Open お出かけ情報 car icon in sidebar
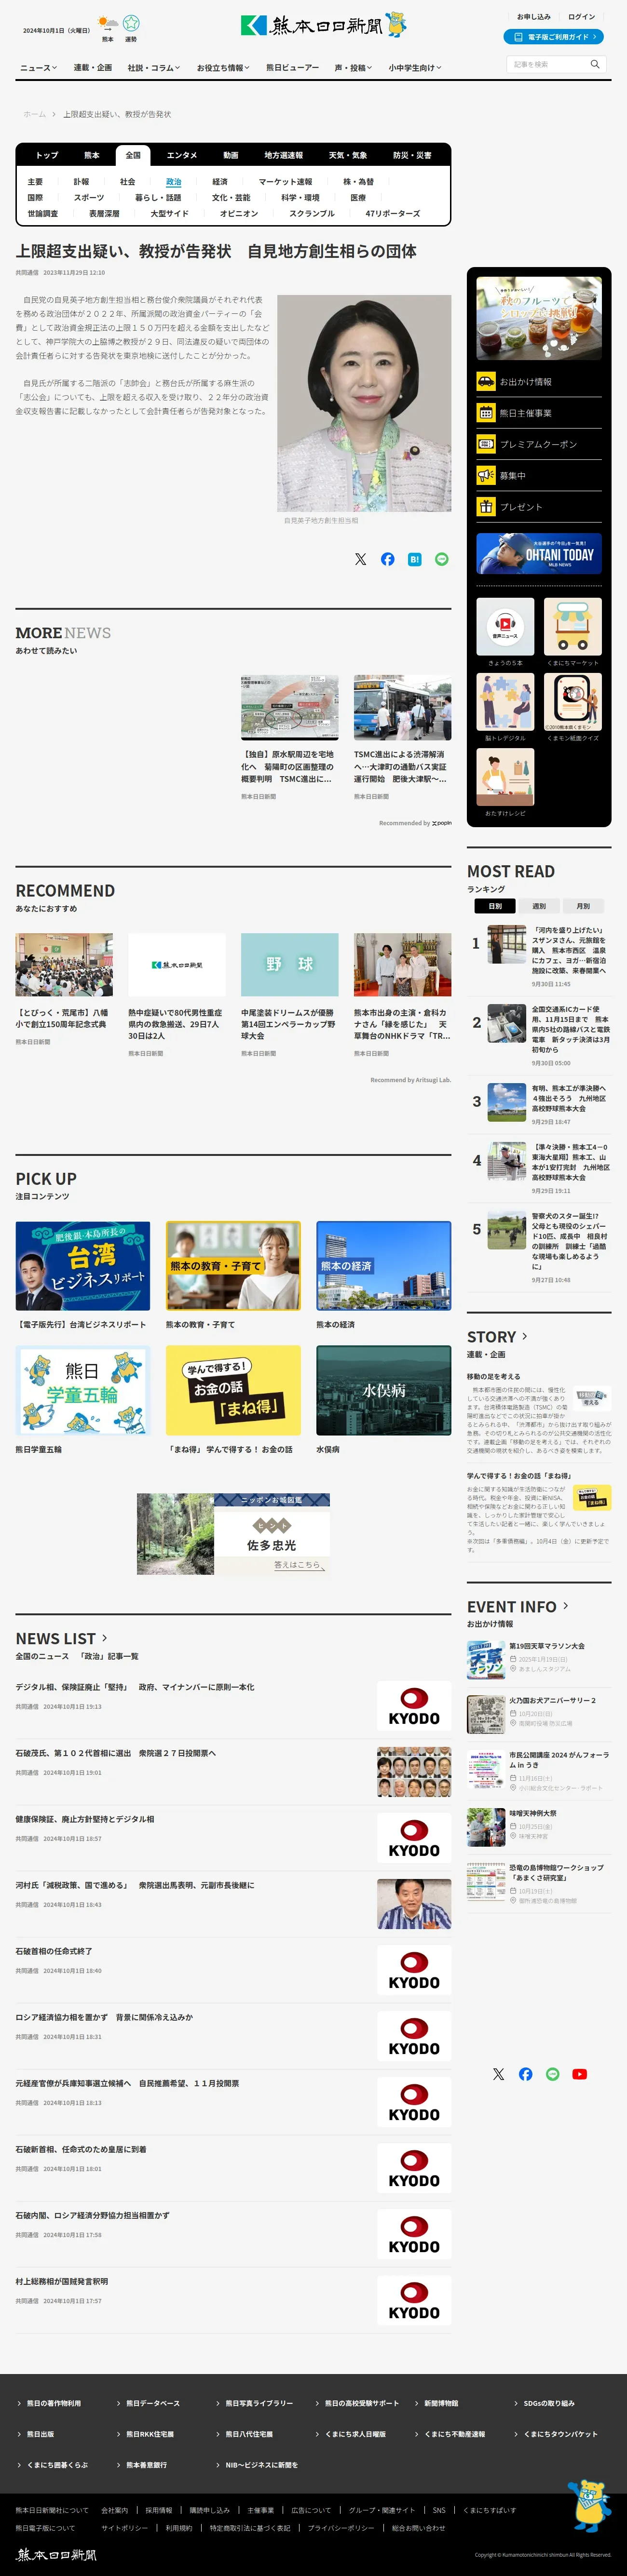 click(x=485, y=381)
